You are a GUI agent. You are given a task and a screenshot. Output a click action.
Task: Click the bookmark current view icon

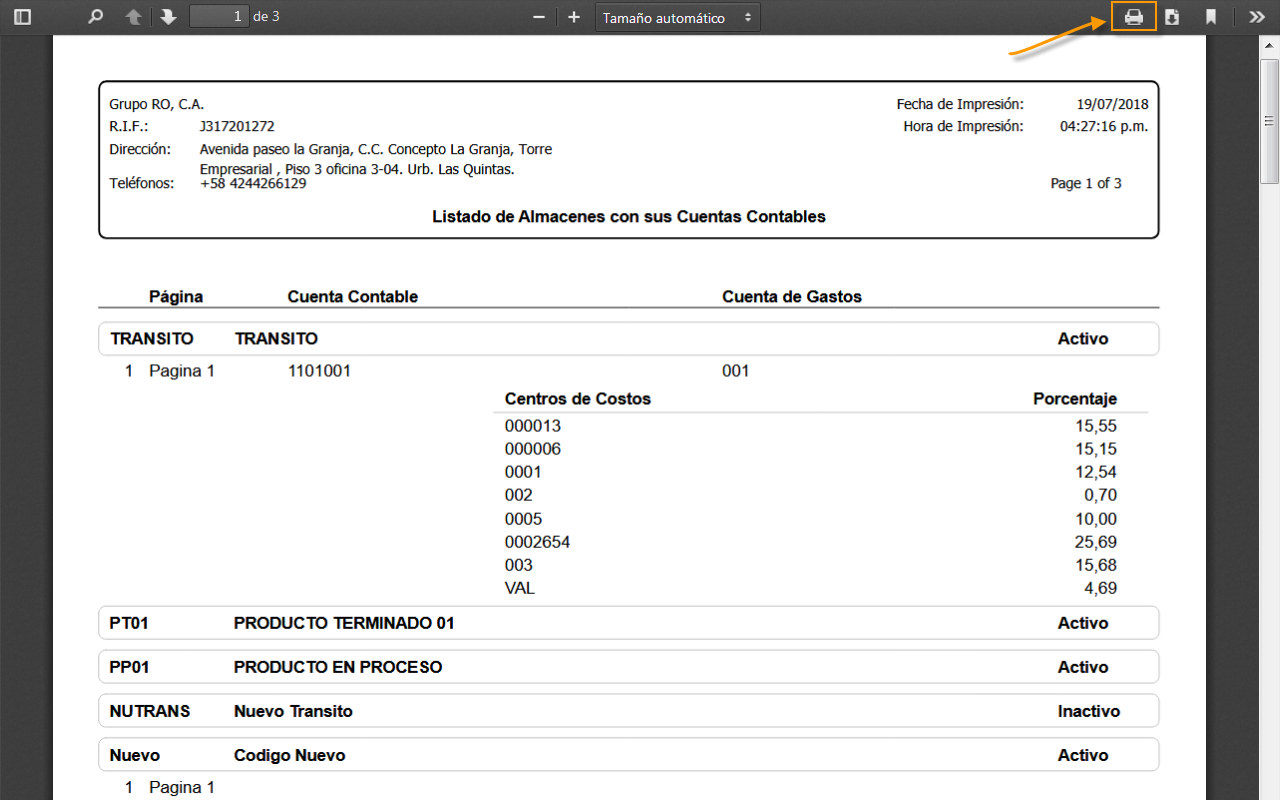pyautogui.click(x=1210, y=17)
